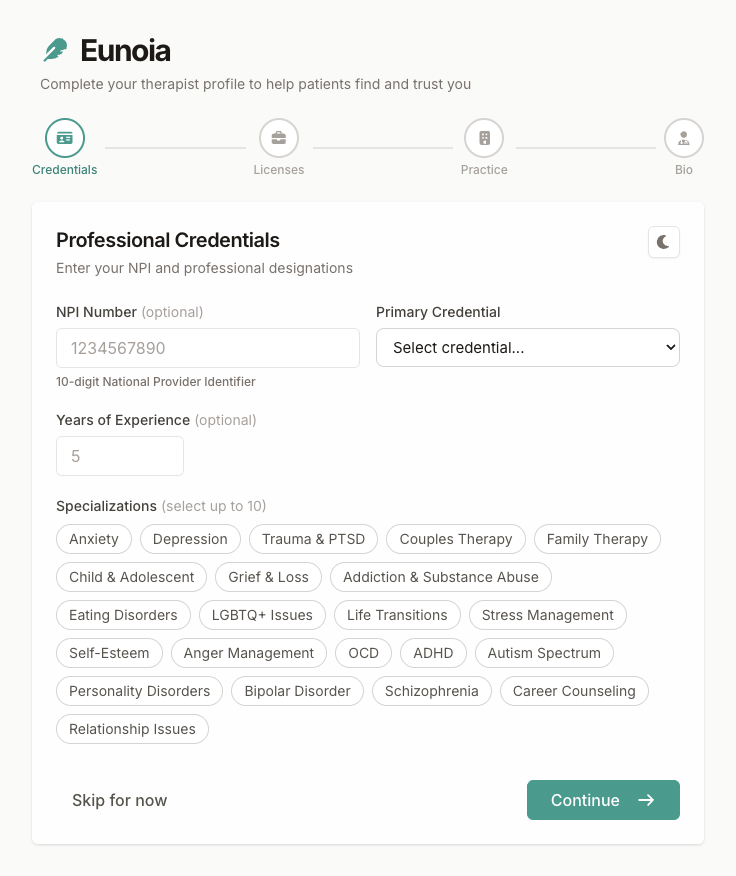Select the Depression specialization chip

pyautogui.click(x=190, y=539)
